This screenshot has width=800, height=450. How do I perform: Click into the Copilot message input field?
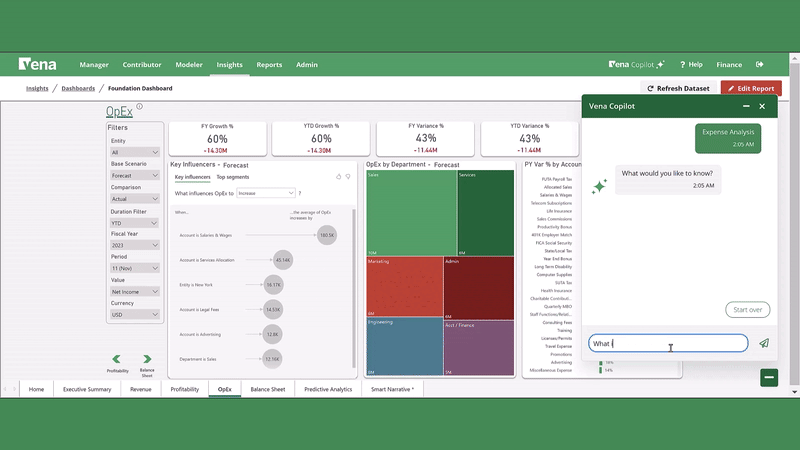[668, 343]
